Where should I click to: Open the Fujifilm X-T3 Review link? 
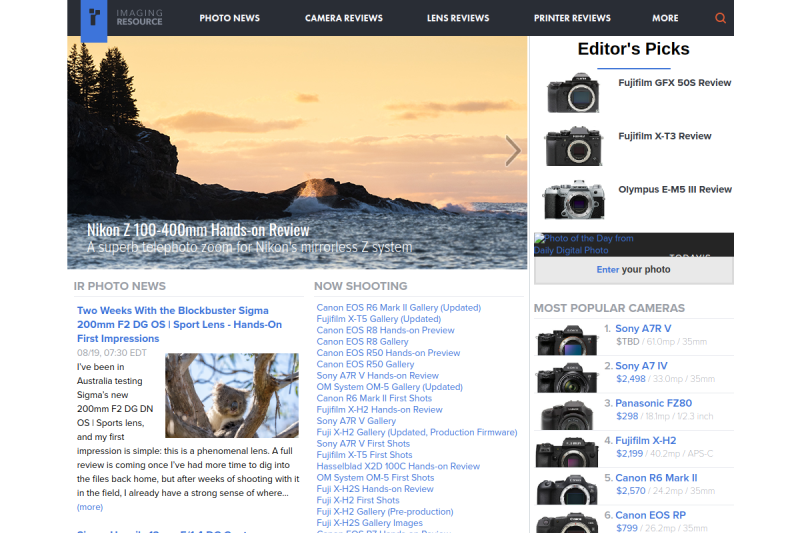[664, 136]
